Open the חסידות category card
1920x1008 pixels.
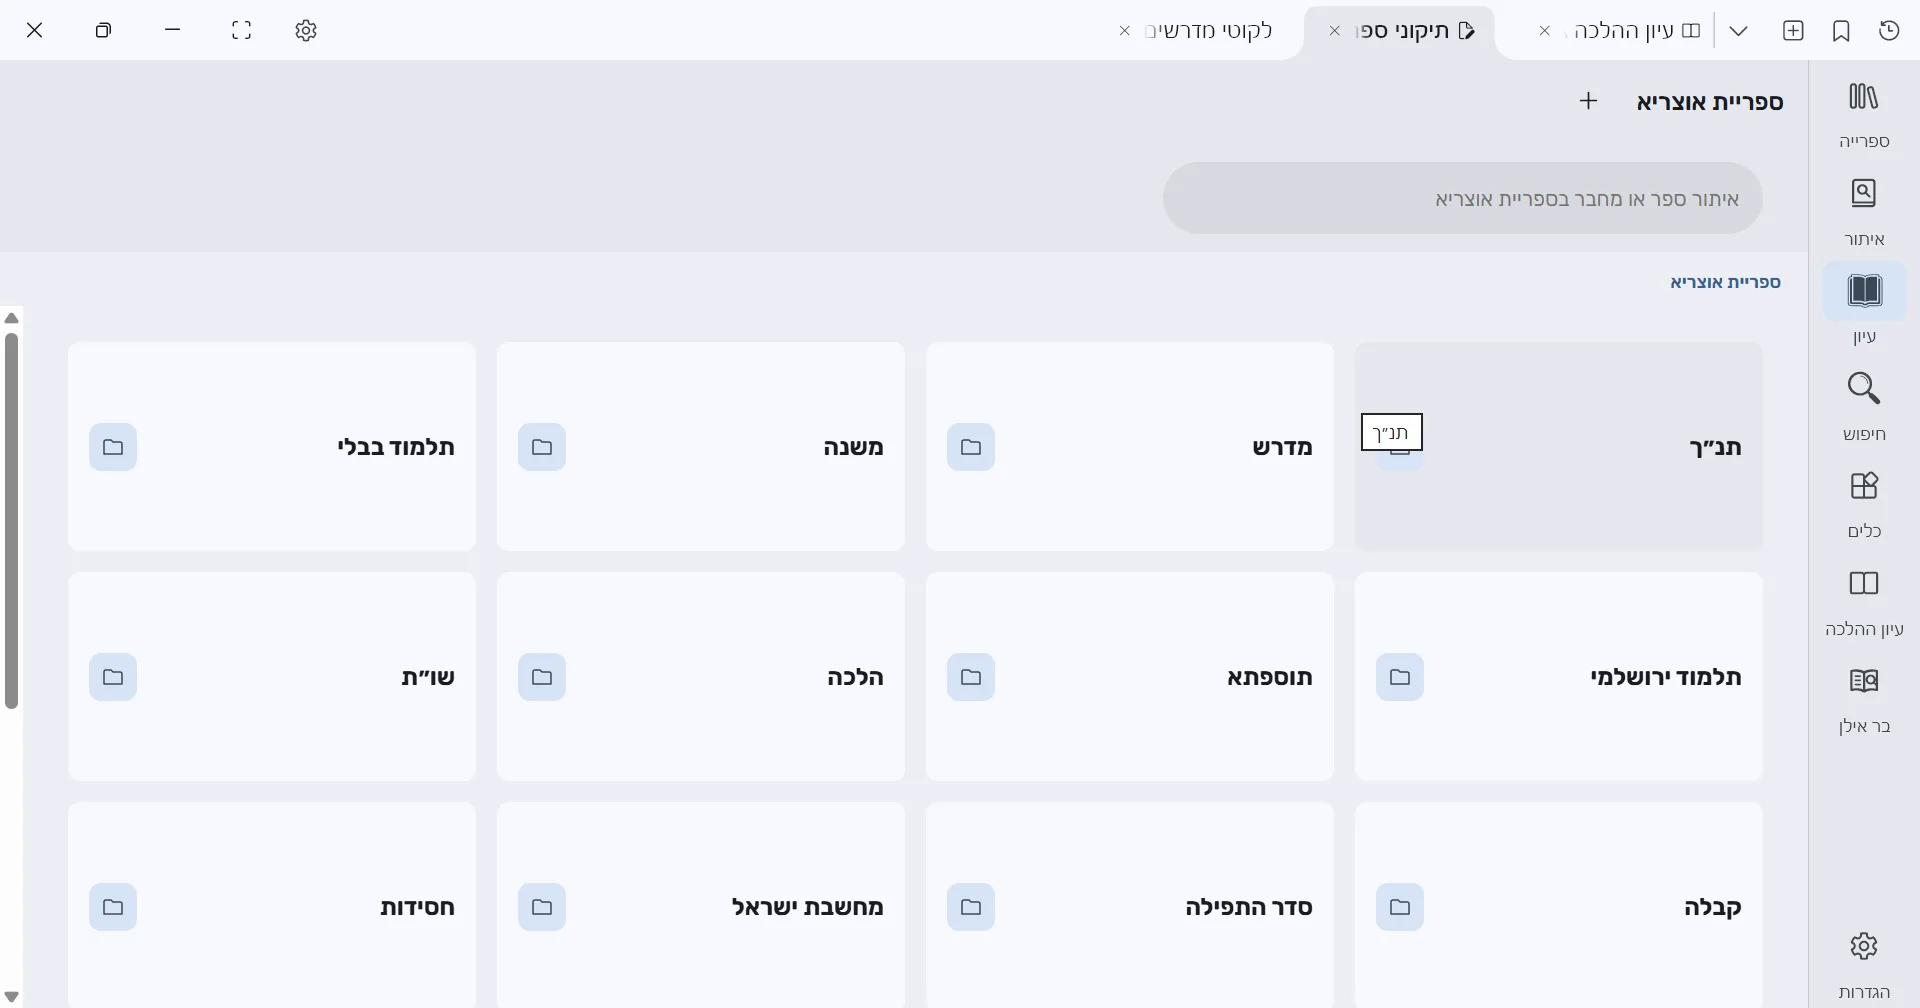coord(272,905)
